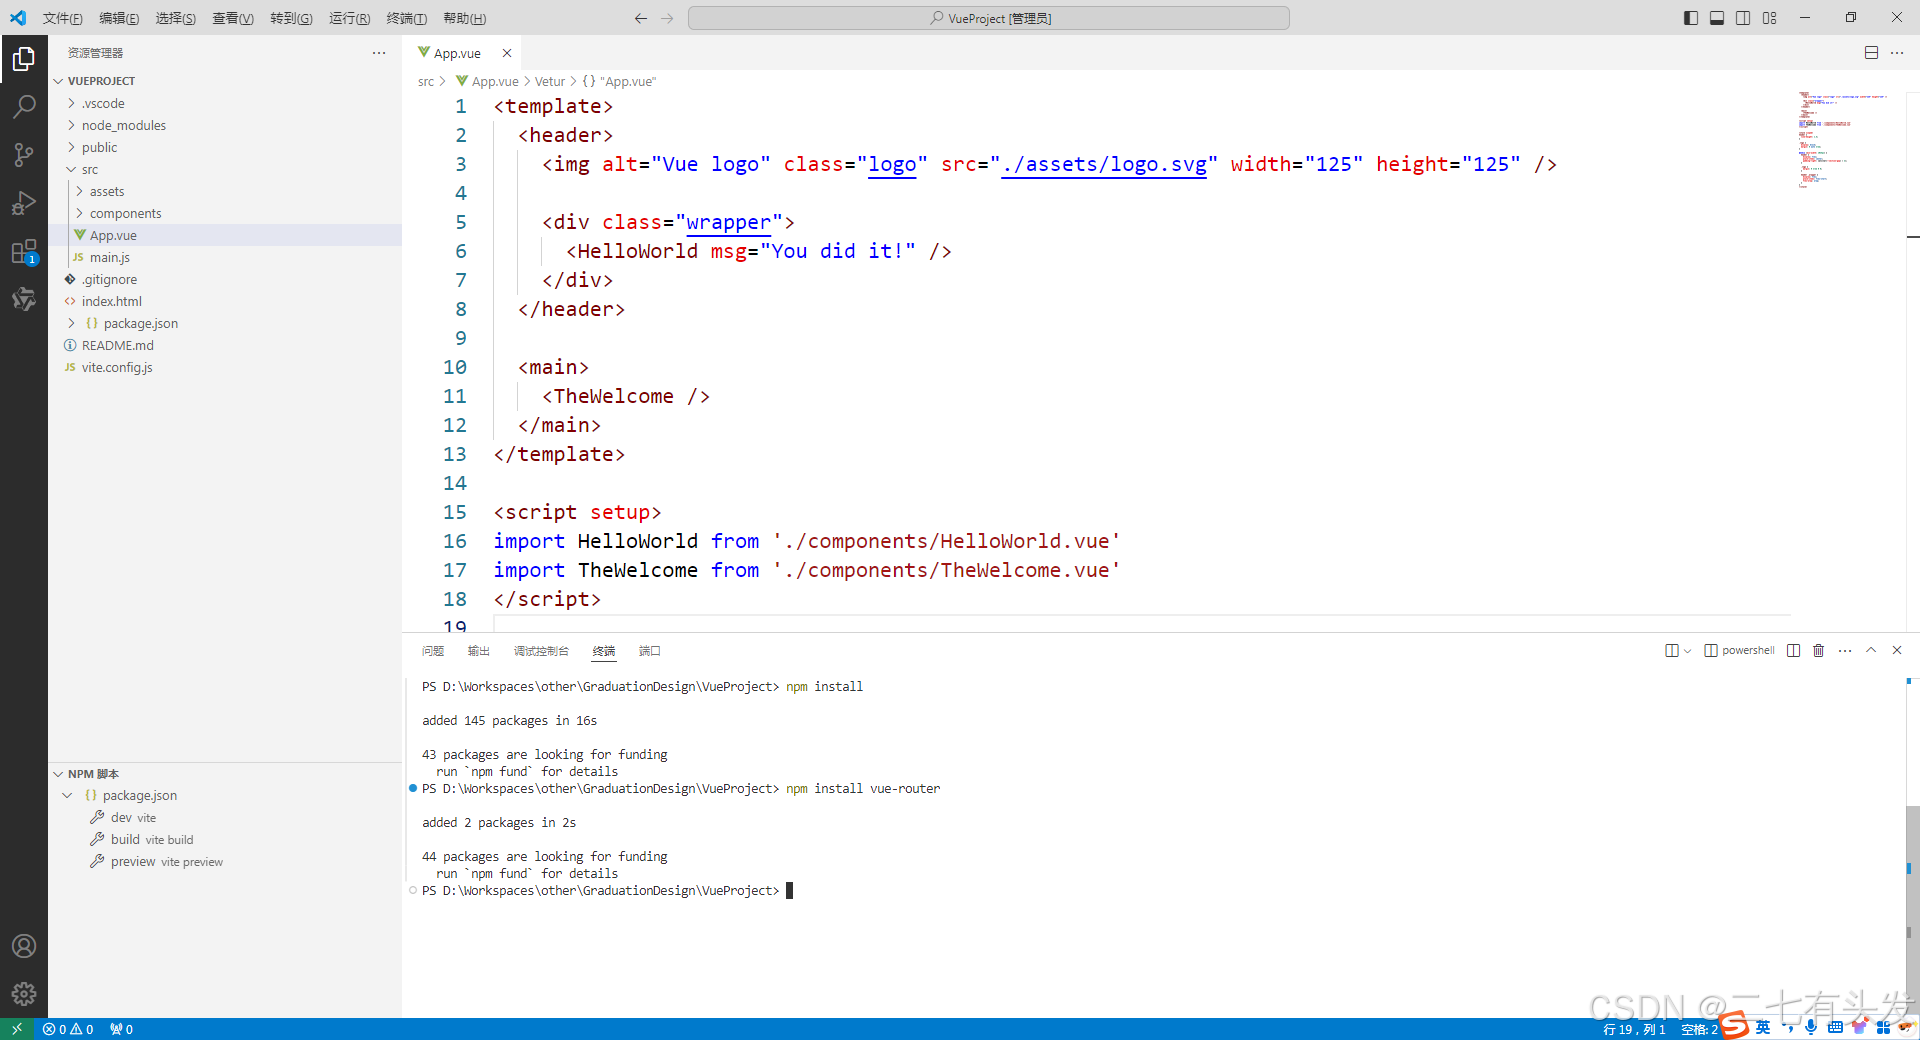The width and height of the screenshot is (1920, 1040).
Task: Expand the components folder
Action: pyautogui.click(x=225, y=213)
